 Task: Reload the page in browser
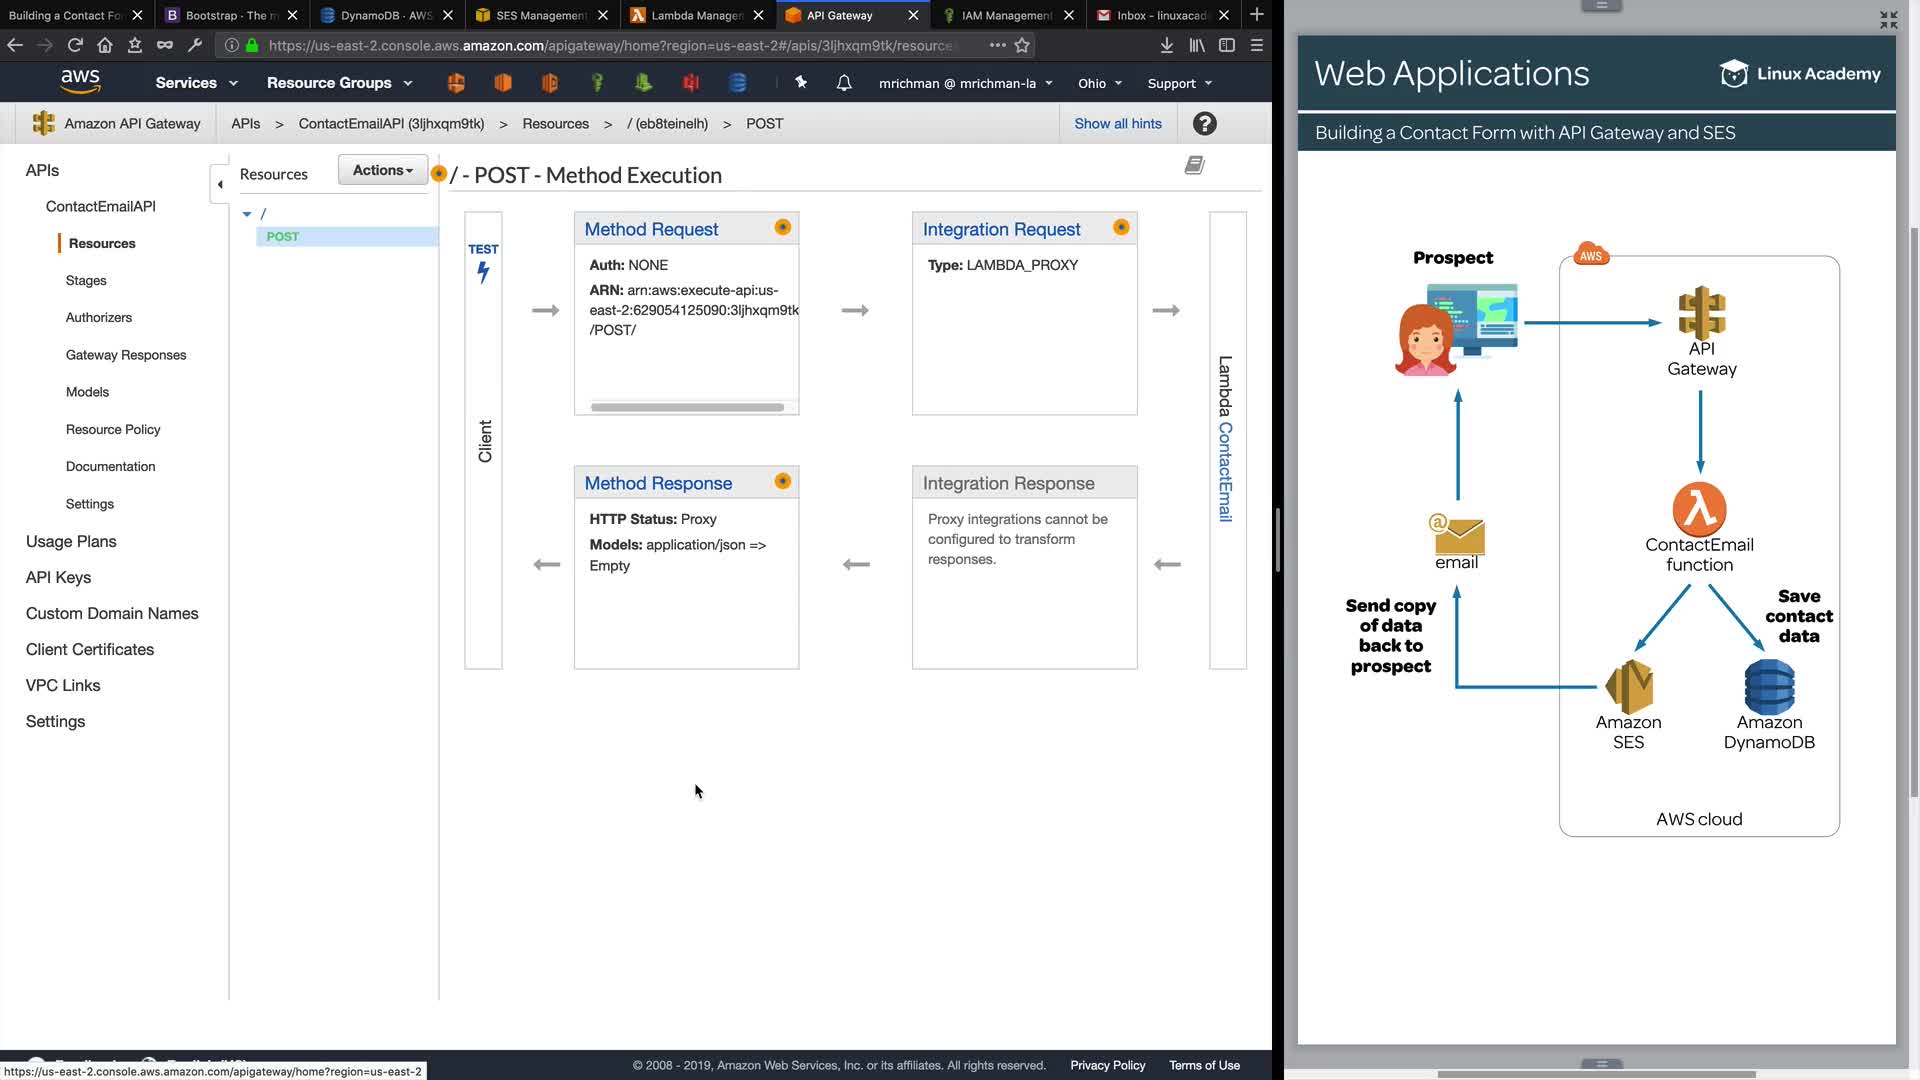point(75,45)
